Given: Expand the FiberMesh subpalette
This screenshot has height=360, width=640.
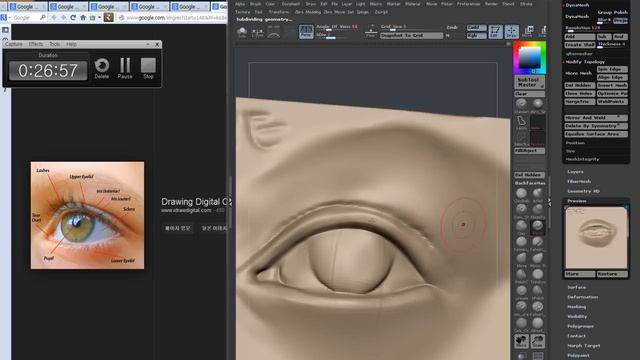Looking at the screenshot, I should (579, 181).
